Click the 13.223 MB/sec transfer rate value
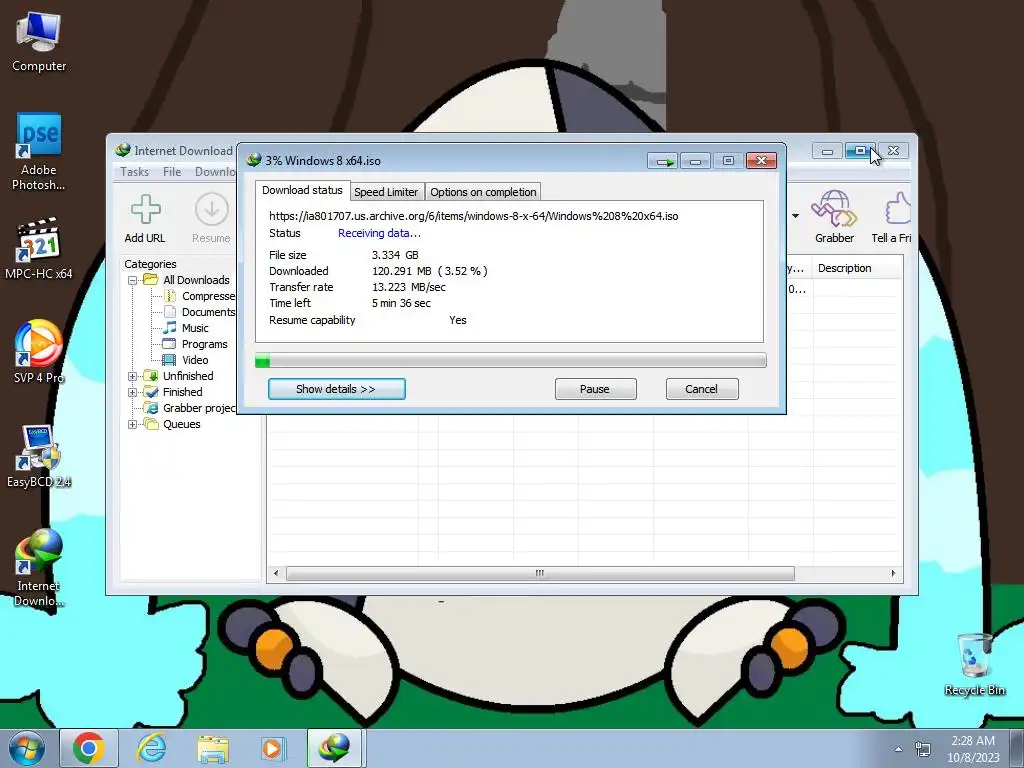 tap(409, 287)
